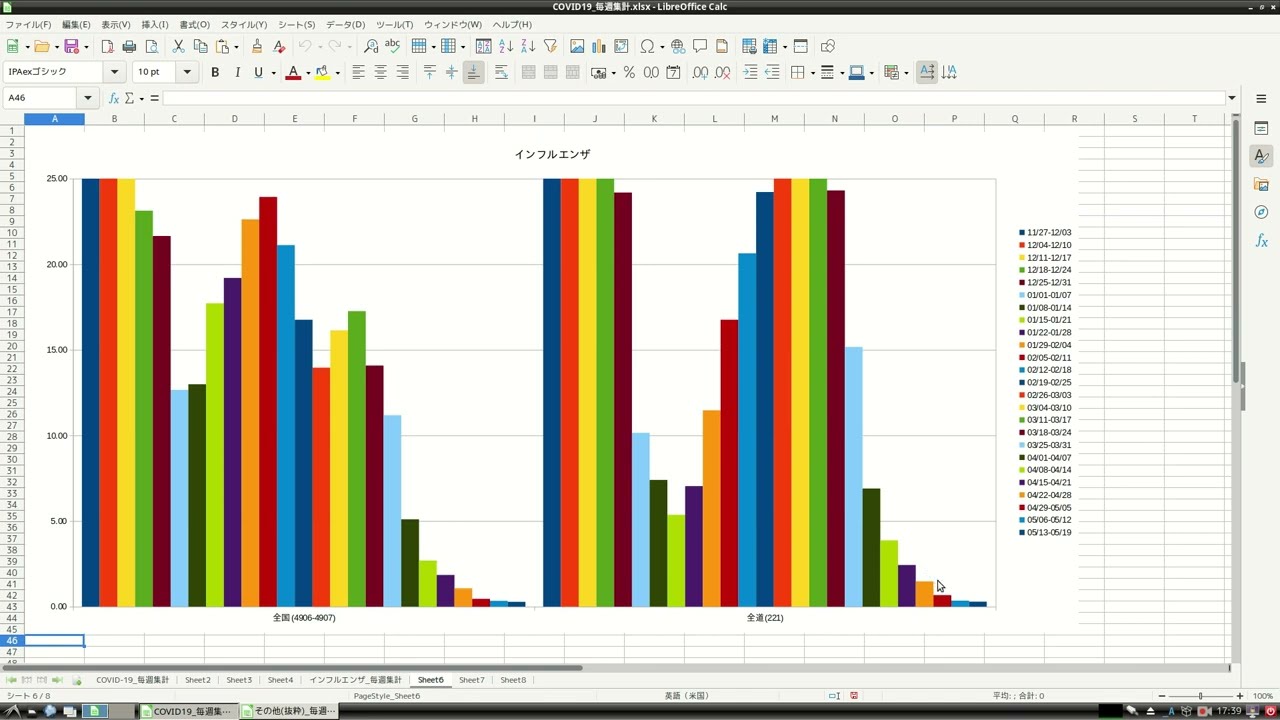Open the font name dropdown
The width and height of the screenshot is (1280, 720).
click(115, 72)
